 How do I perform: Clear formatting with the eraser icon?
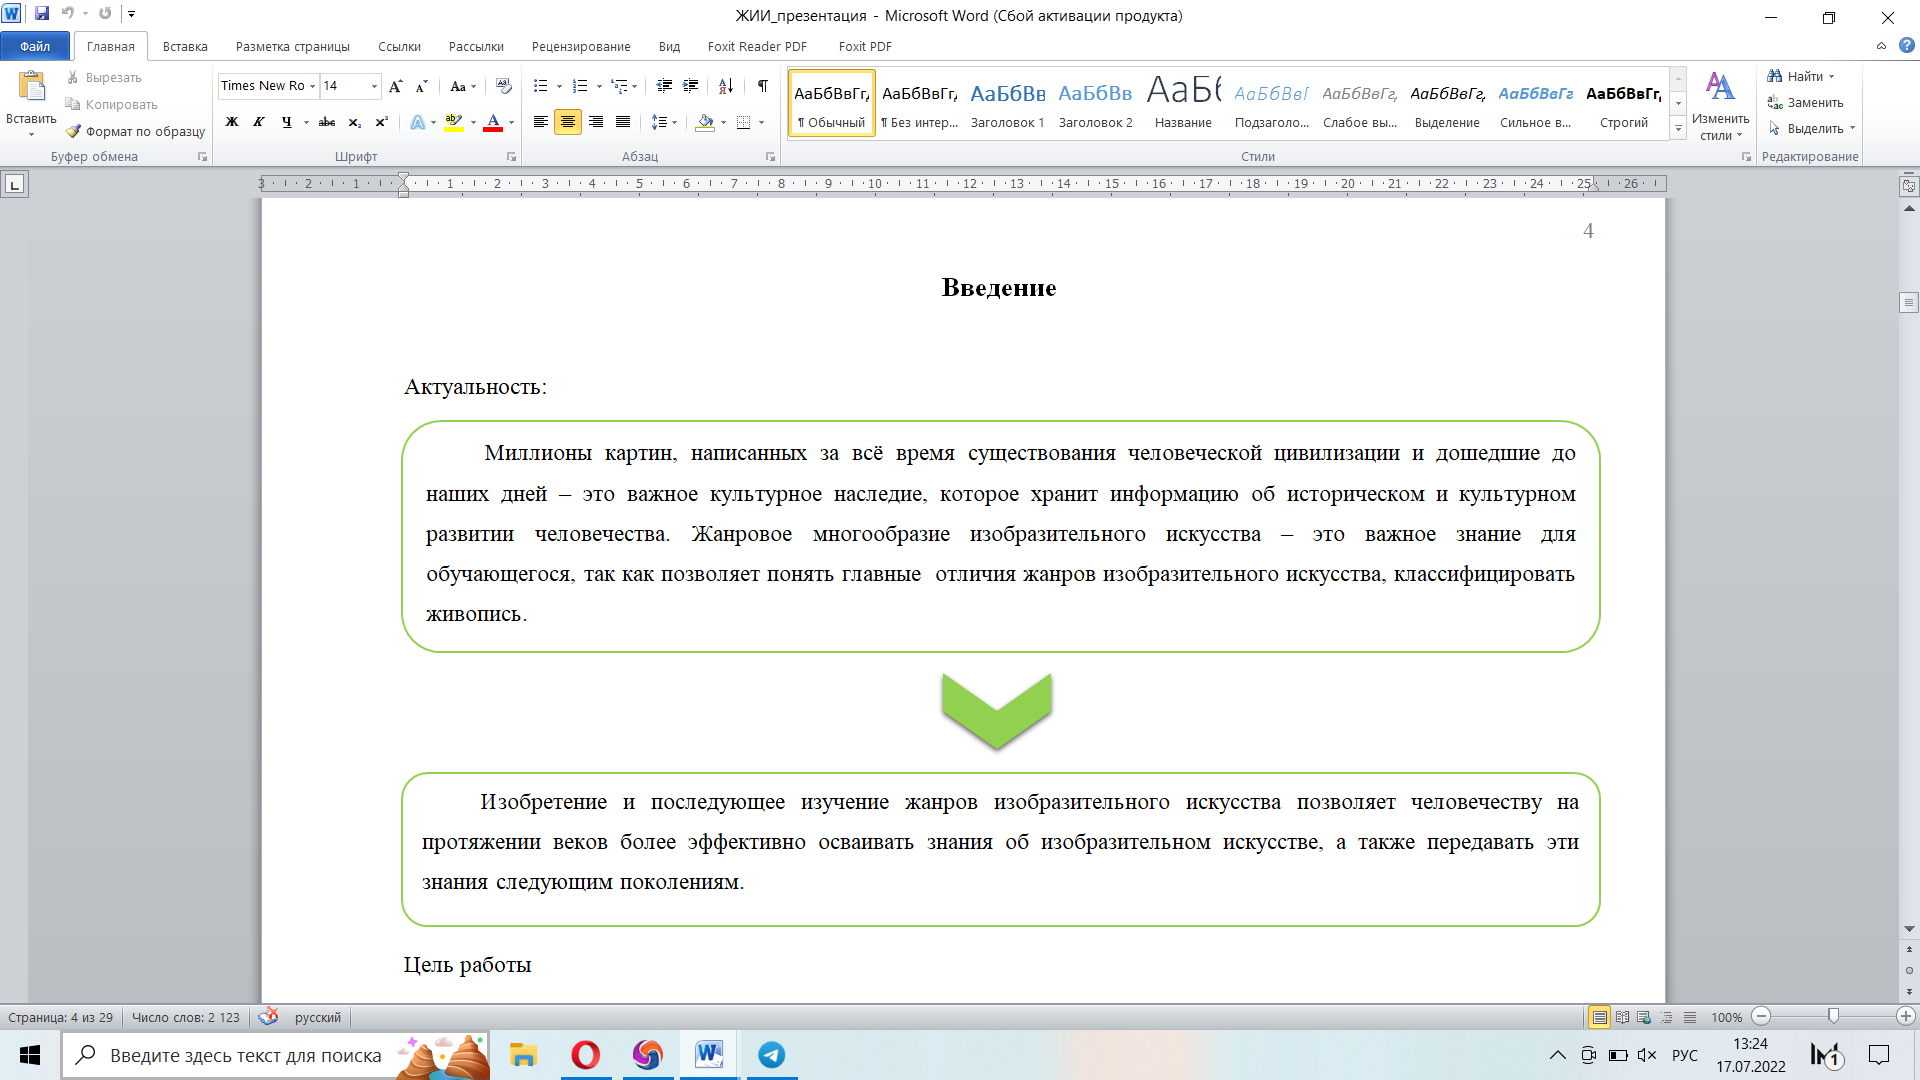(503, 86)
